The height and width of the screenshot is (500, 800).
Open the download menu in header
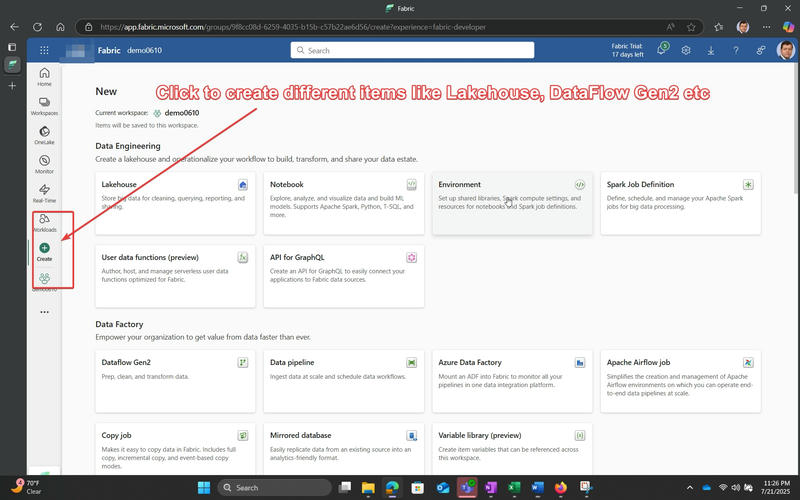711,50
